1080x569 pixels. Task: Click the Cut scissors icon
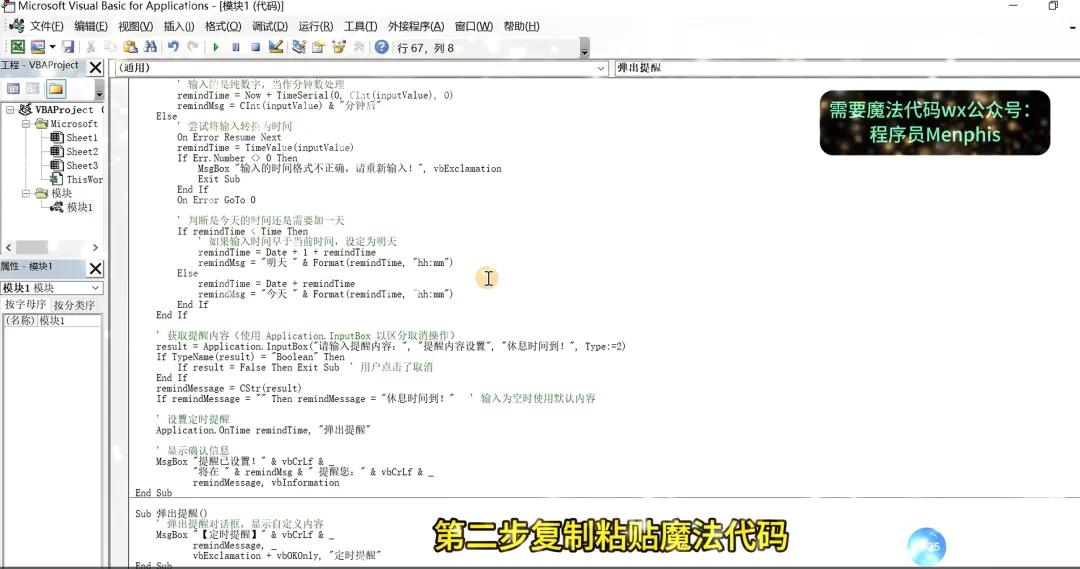pyautogui.click(x=90, y=47)
